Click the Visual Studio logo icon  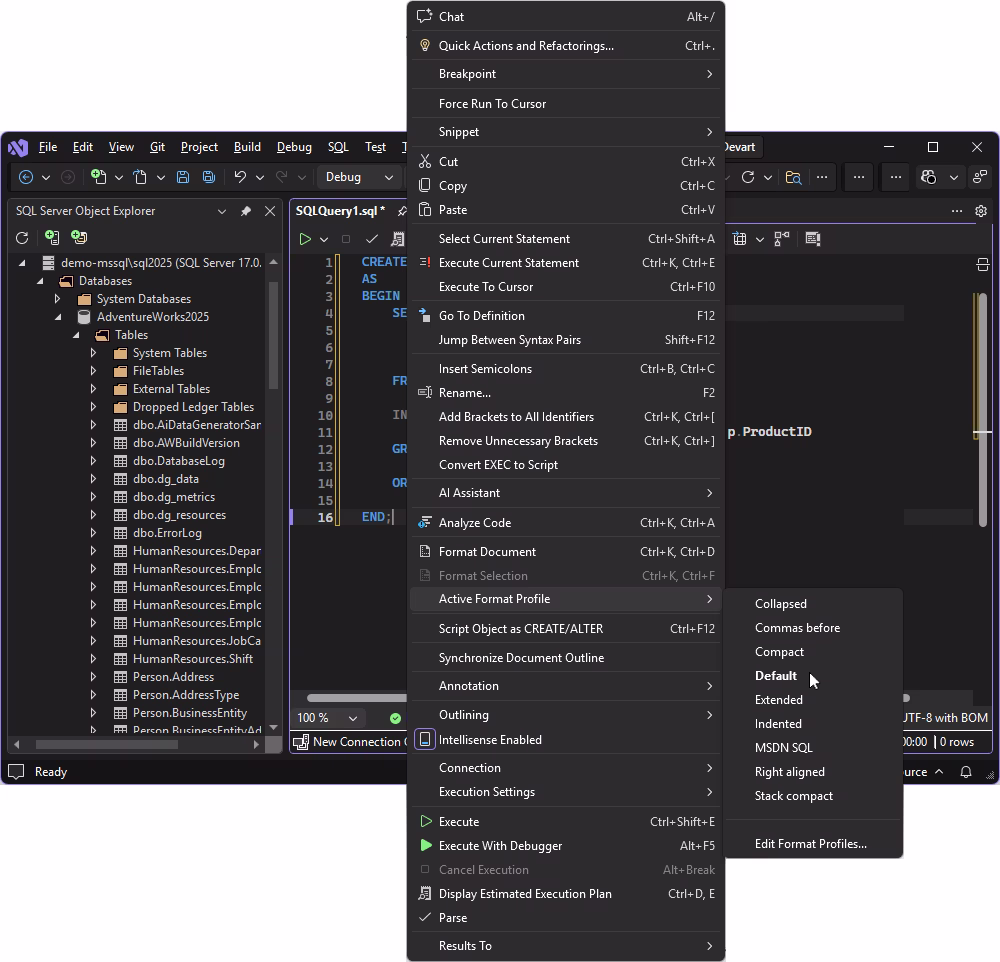coord(18,147)
